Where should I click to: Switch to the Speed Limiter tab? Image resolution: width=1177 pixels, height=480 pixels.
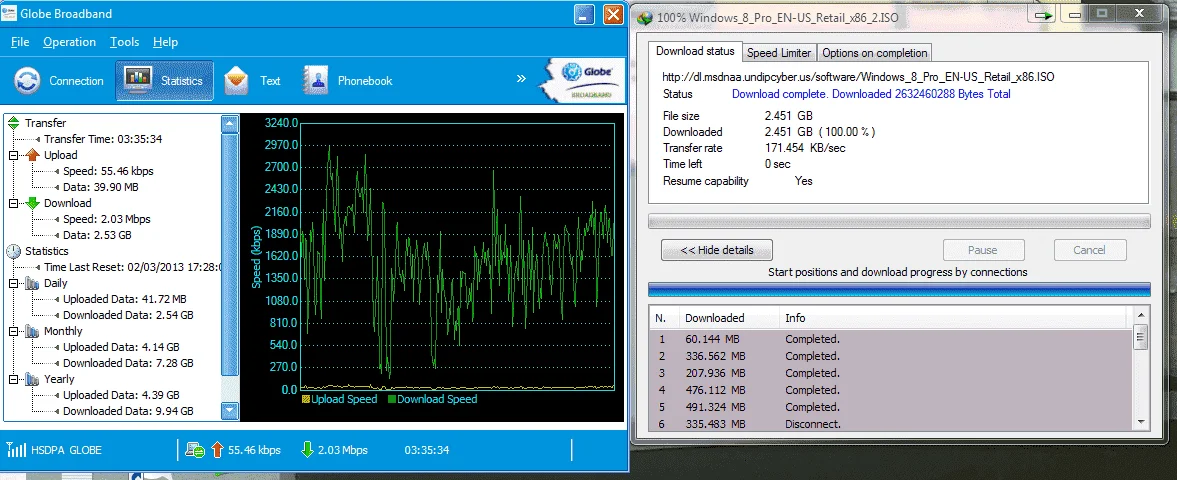(x=779, y=53)
